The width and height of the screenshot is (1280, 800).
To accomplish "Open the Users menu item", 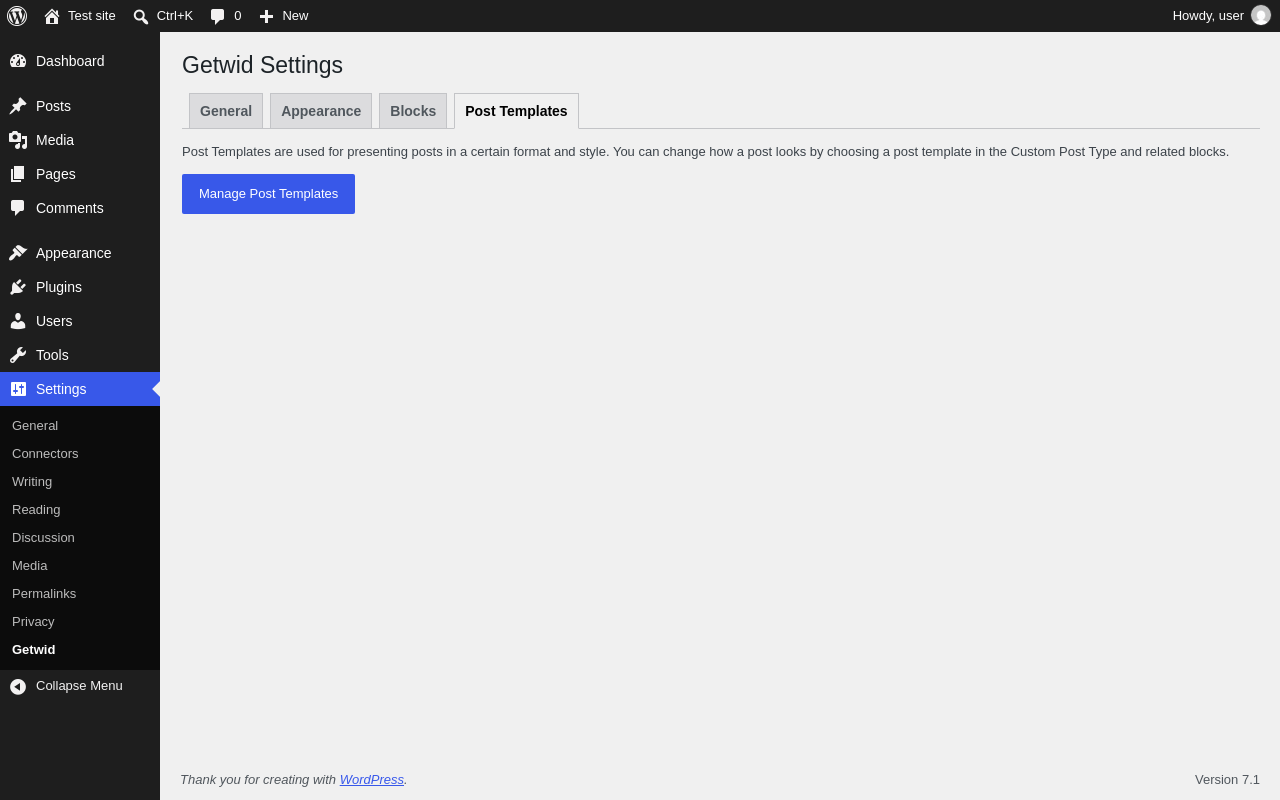I will (80, 321).
